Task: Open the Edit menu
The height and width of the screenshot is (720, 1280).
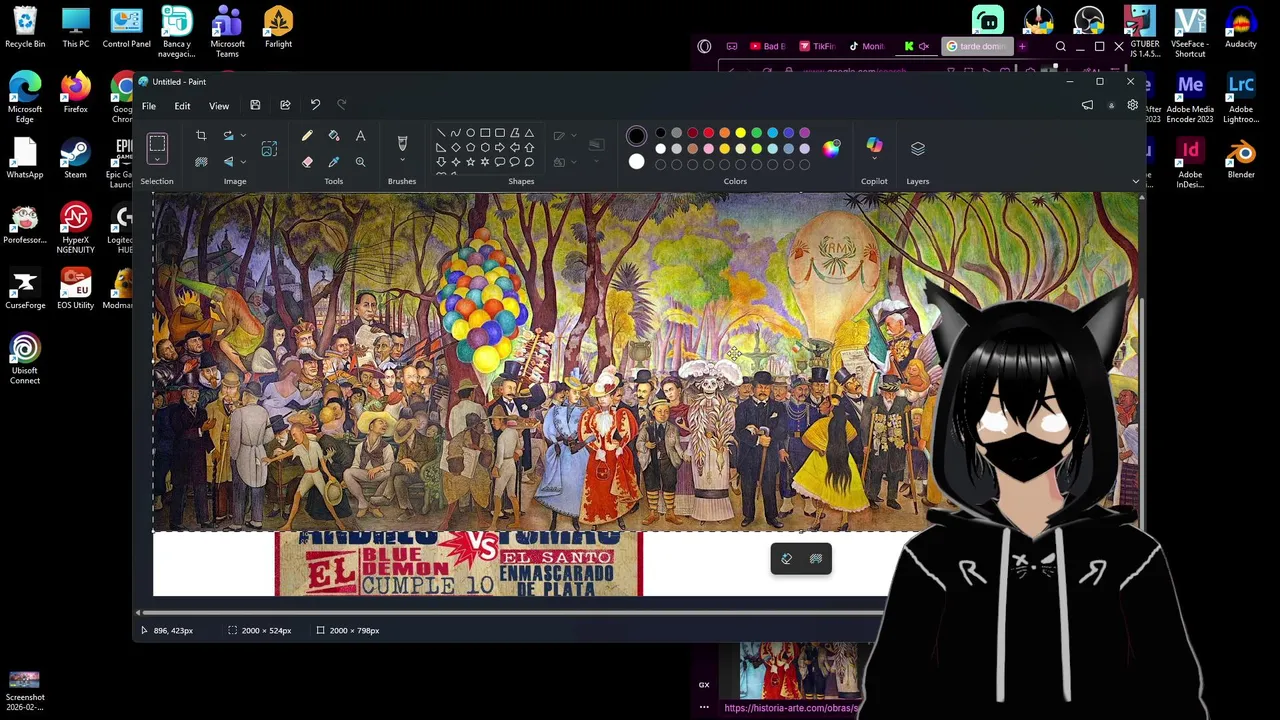Action: click(x=182, y=106)
